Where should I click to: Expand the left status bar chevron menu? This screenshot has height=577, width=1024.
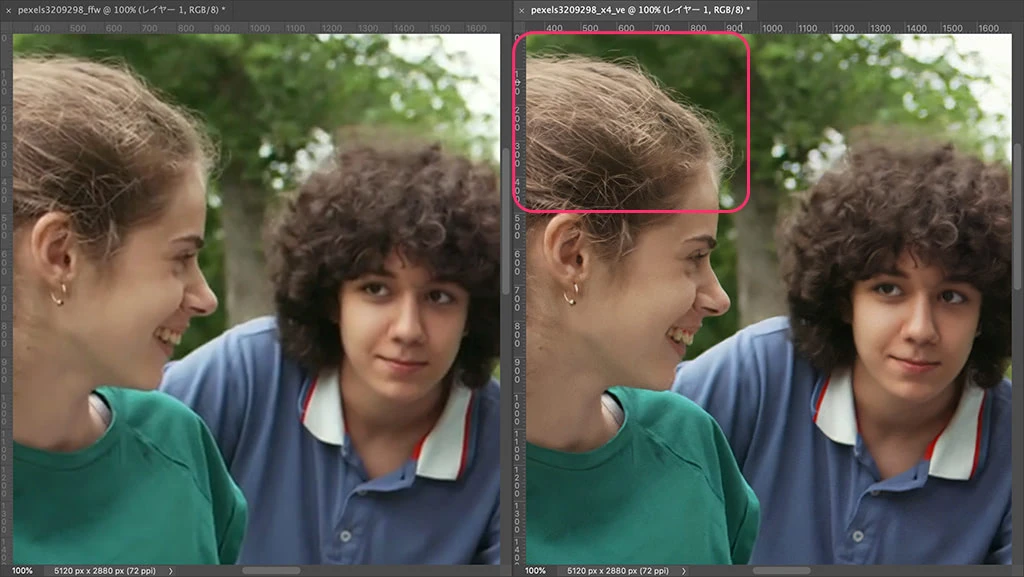(171, 570)
